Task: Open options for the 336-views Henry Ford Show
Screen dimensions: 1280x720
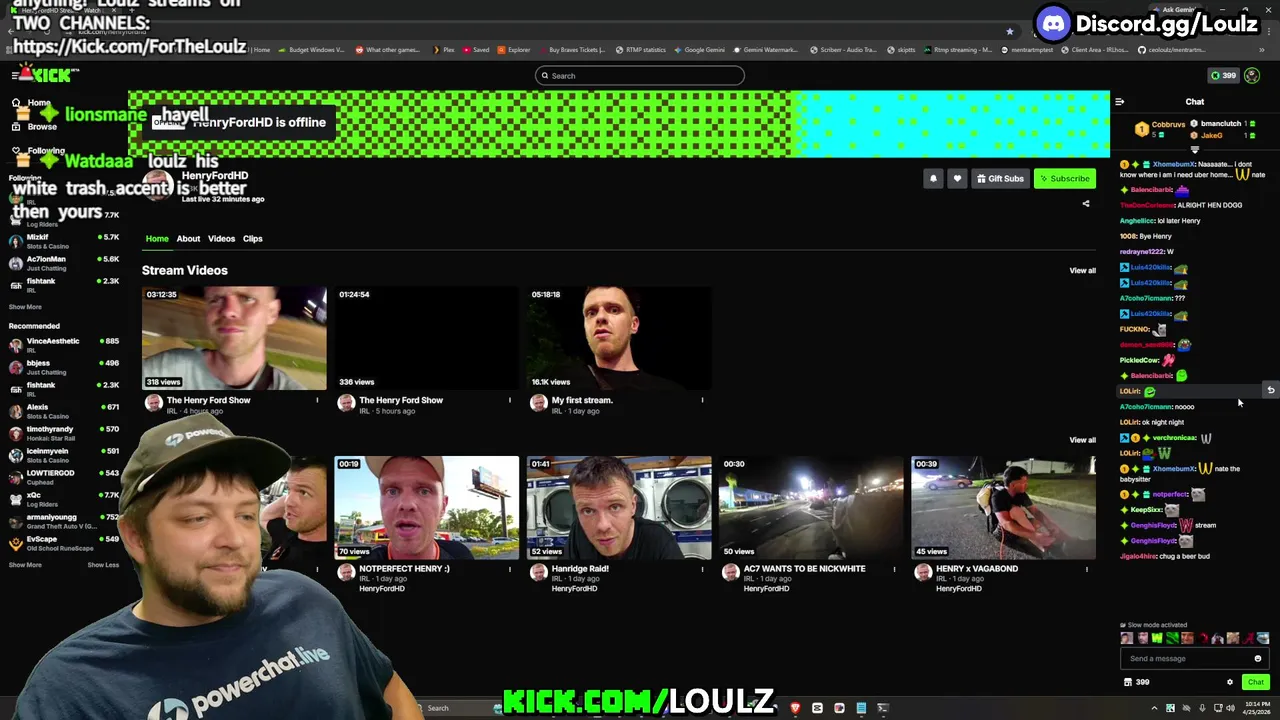Action: point(509,401)
